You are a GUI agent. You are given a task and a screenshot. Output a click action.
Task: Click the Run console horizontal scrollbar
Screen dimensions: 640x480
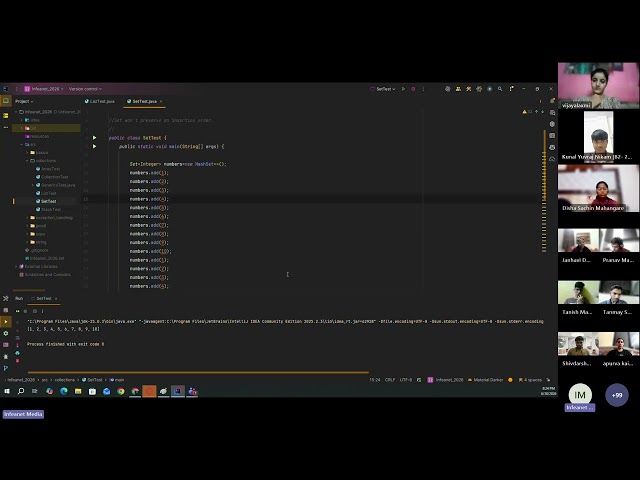pos(198,372)
